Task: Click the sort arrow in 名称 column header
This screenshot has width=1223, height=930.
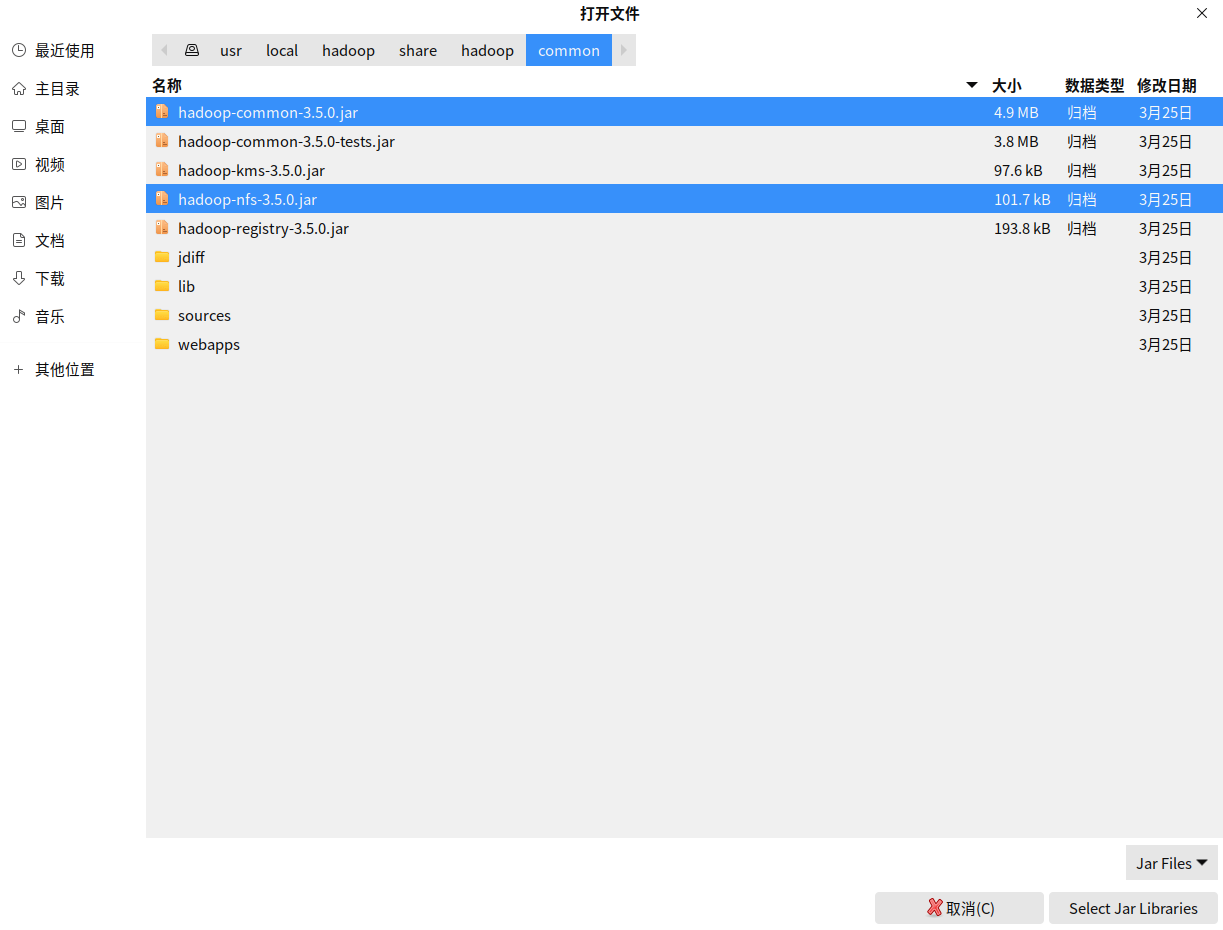Action: coord(972,85)
